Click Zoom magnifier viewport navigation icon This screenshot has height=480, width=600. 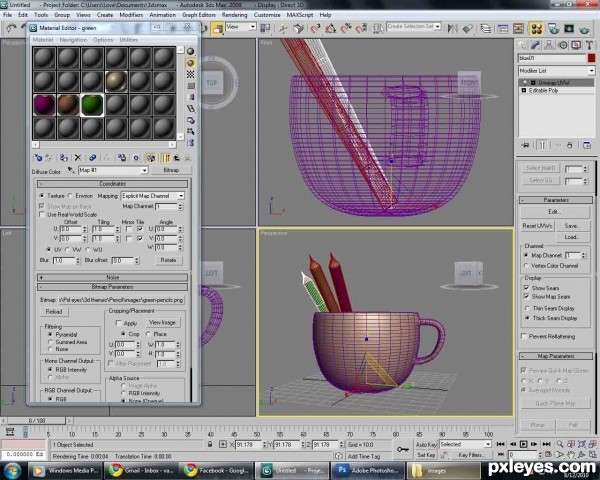coord(560,444)
